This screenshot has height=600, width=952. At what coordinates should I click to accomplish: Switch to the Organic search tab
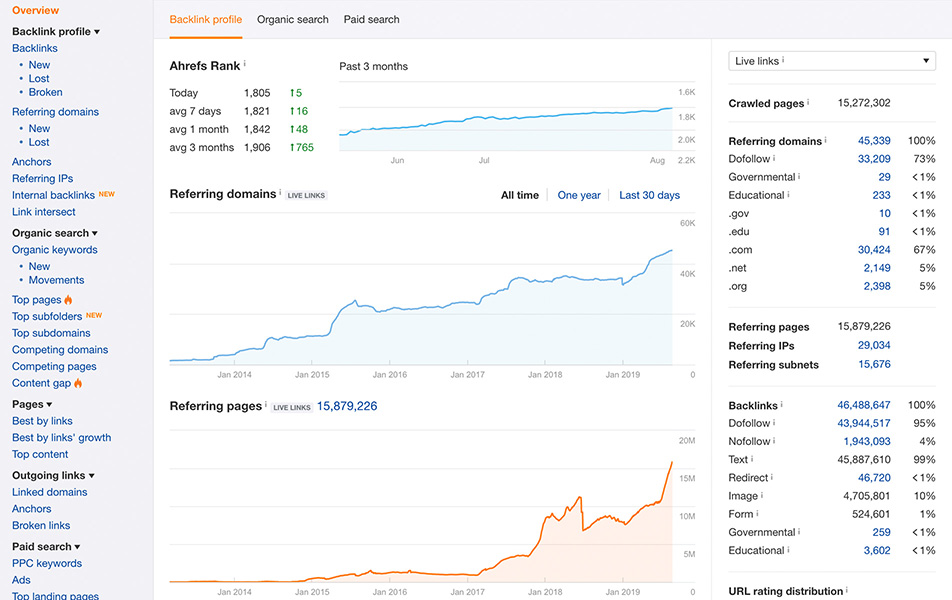tap(292, 19)
